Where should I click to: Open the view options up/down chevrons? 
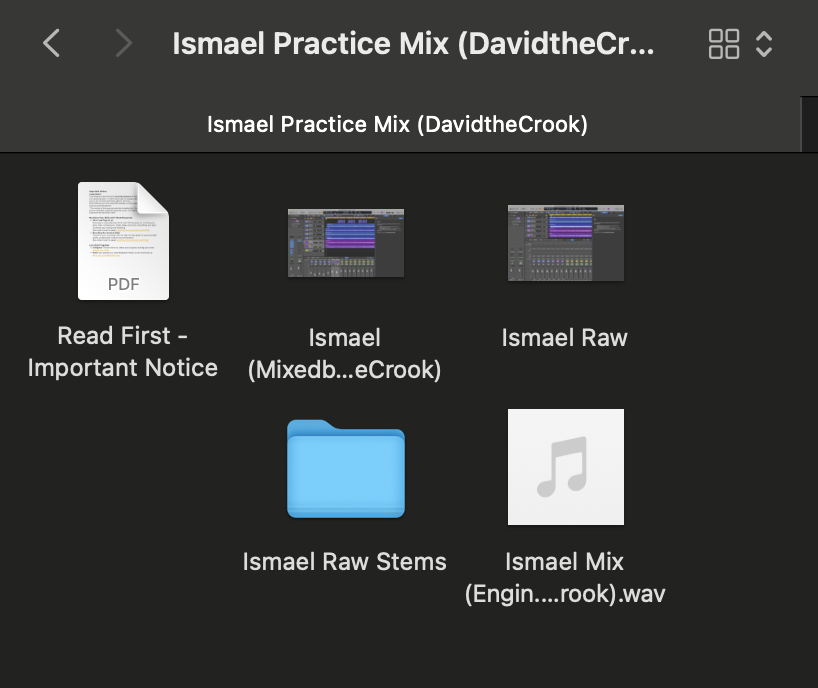click(x=764, y=43)
